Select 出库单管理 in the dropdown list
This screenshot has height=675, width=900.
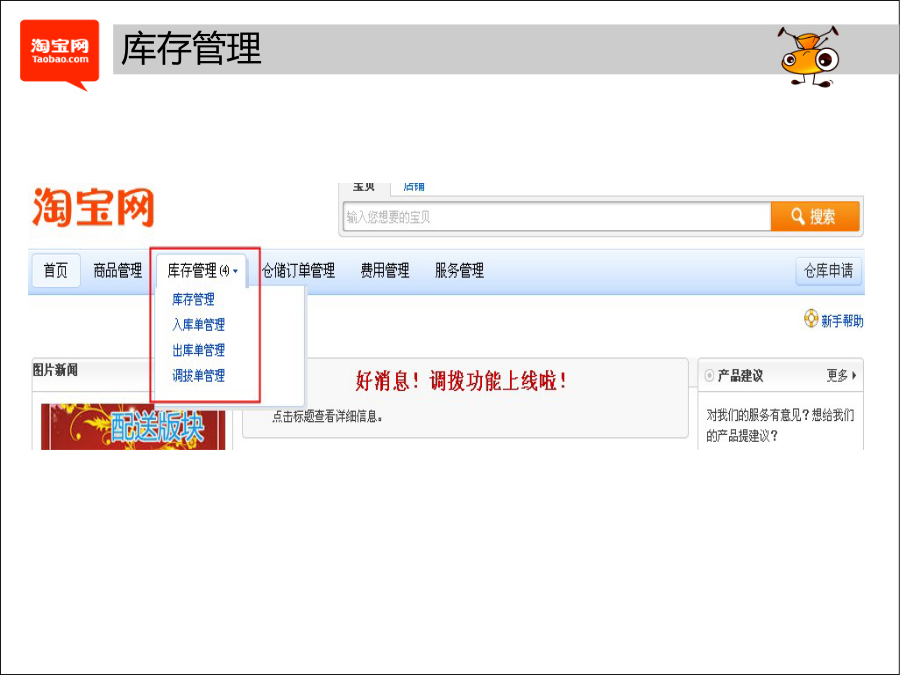point(199,350)
